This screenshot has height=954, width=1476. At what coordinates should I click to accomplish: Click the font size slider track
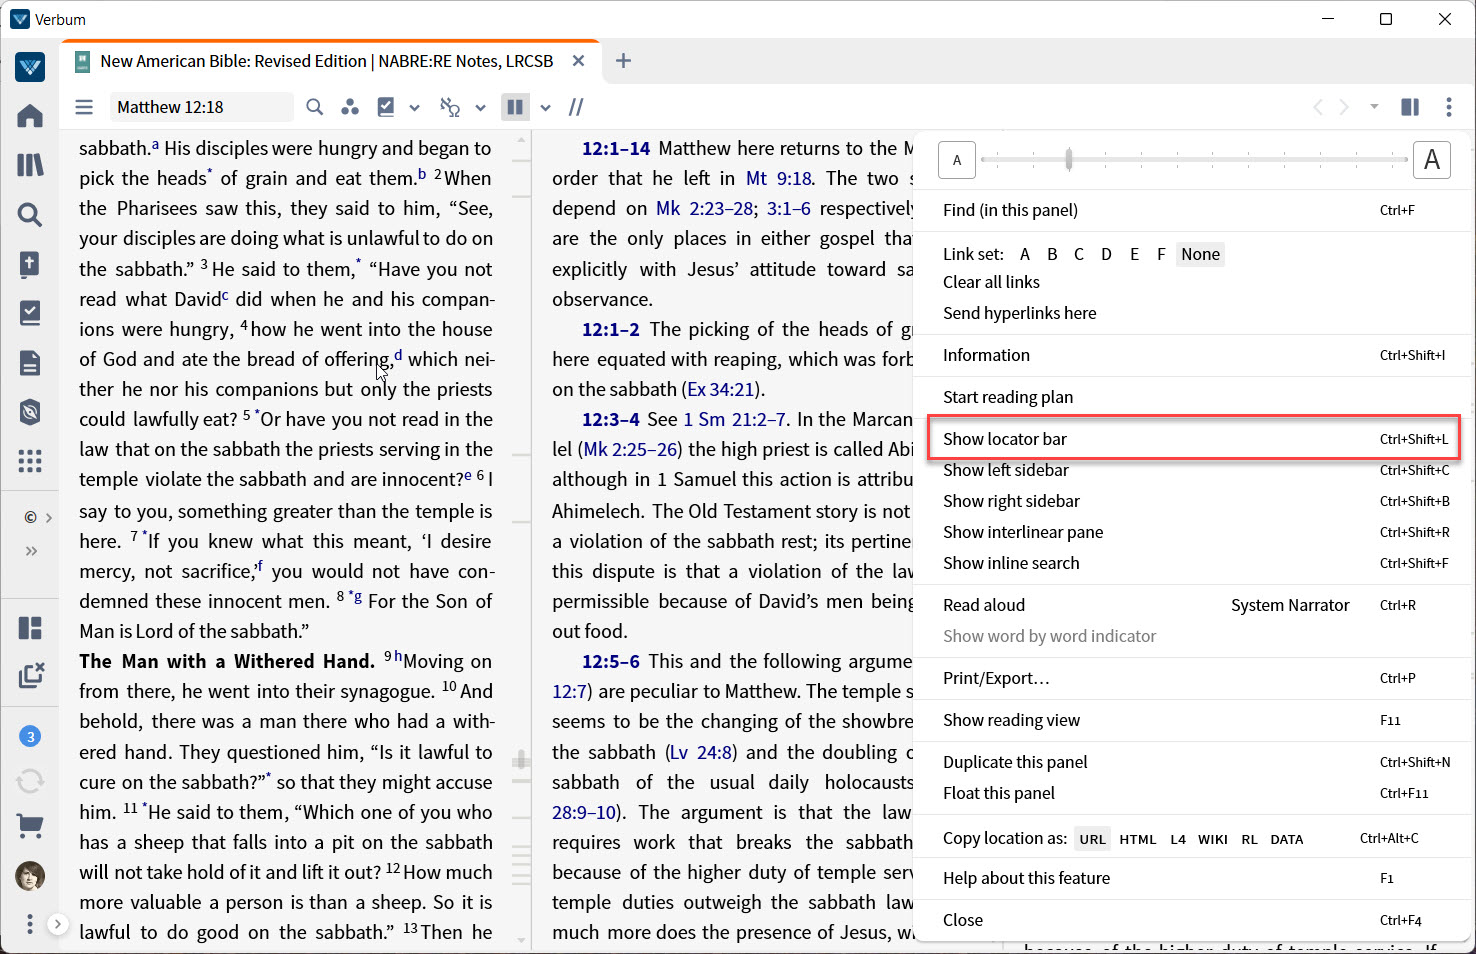click(x=1194, y=159)
